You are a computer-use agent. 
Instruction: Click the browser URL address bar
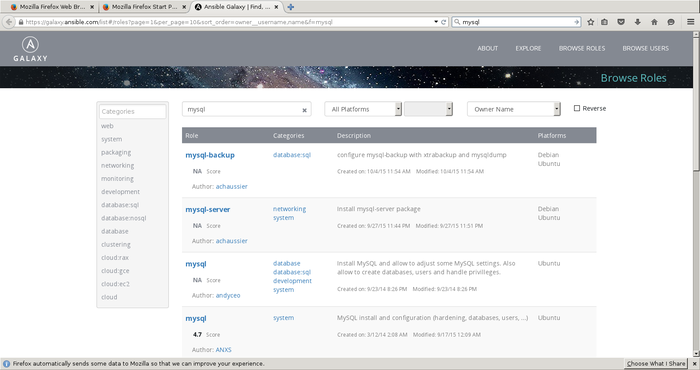point(225,22)
